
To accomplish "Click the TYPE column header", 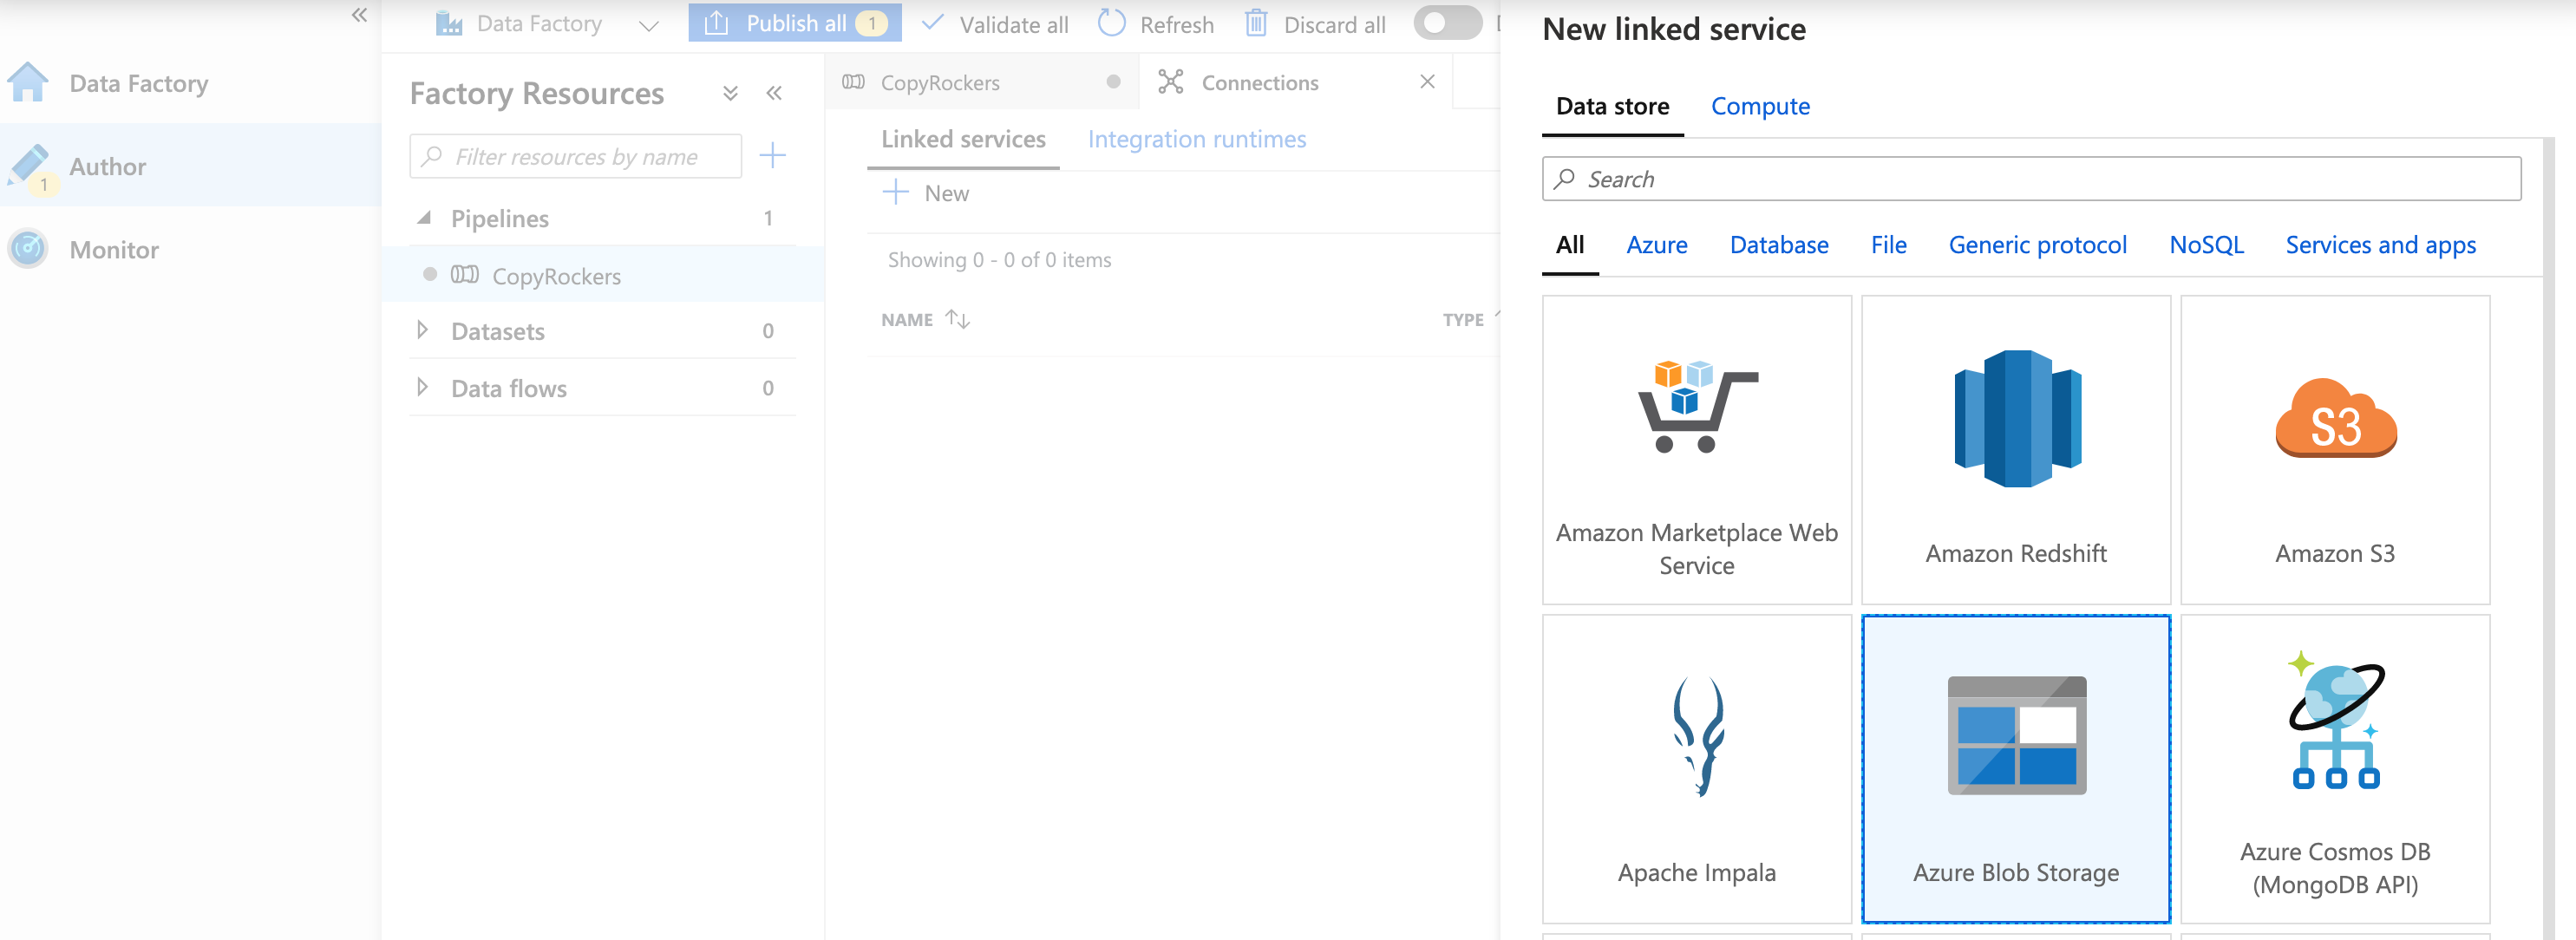I will [1463, 319].
